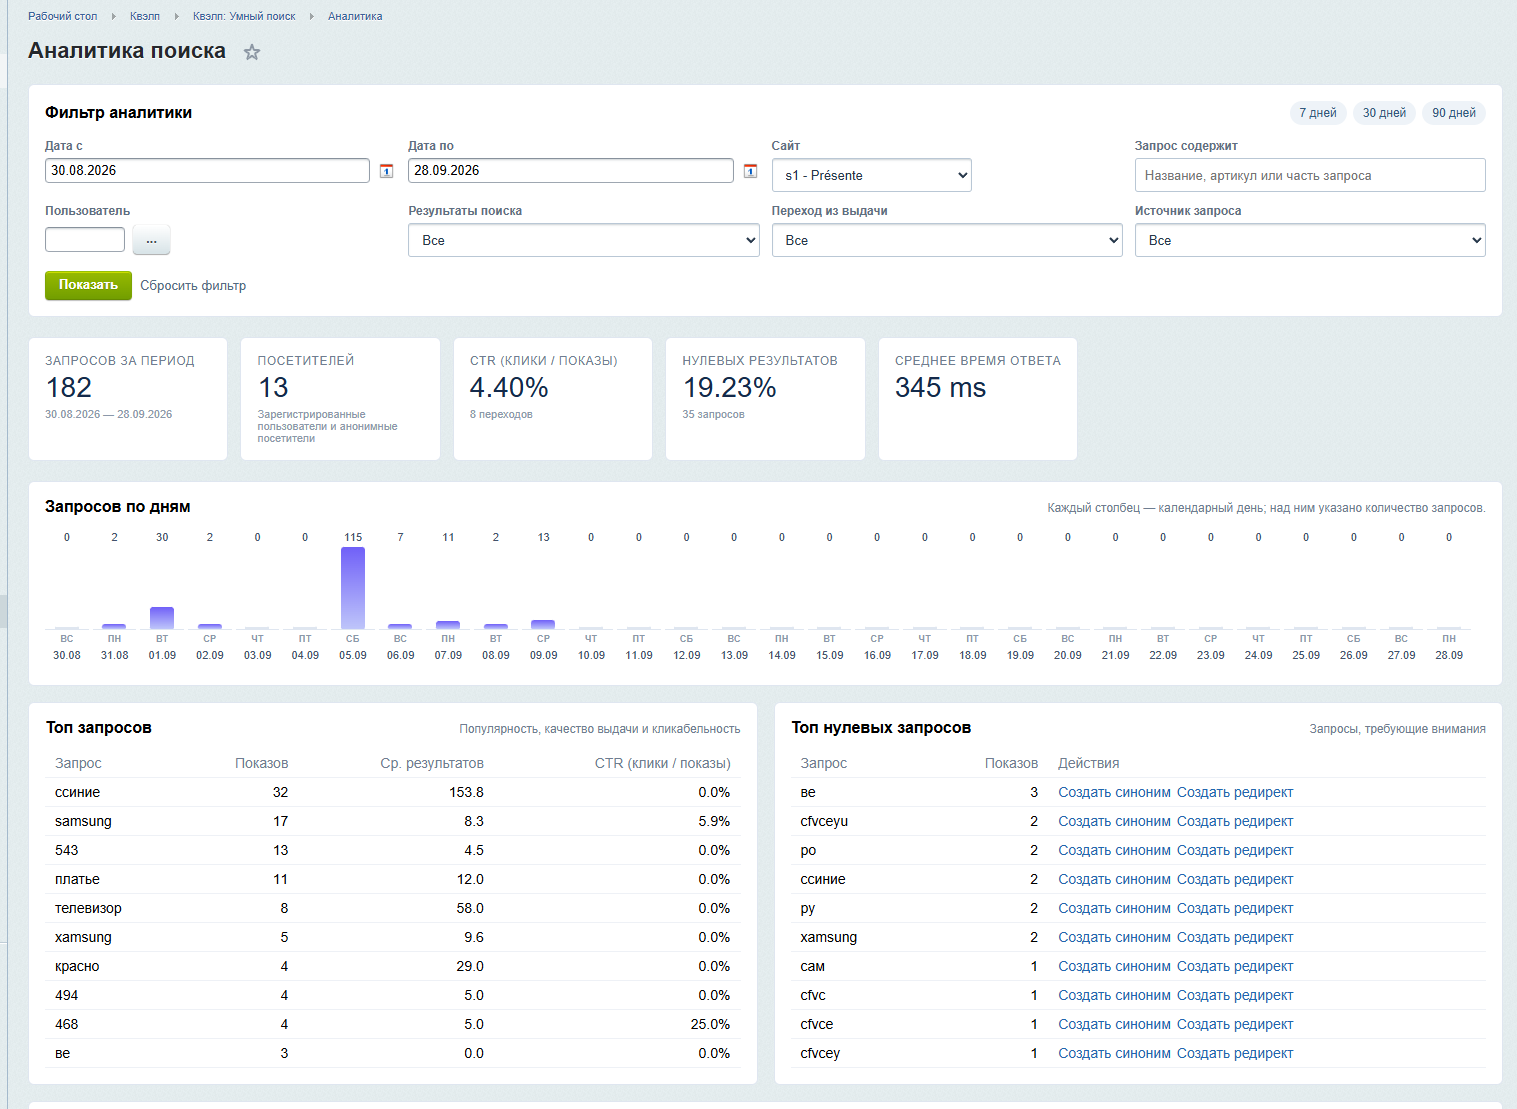The image size is (1517, 1109).
Task: Expand the Сайт dropdown
Action: pos(872,175)
